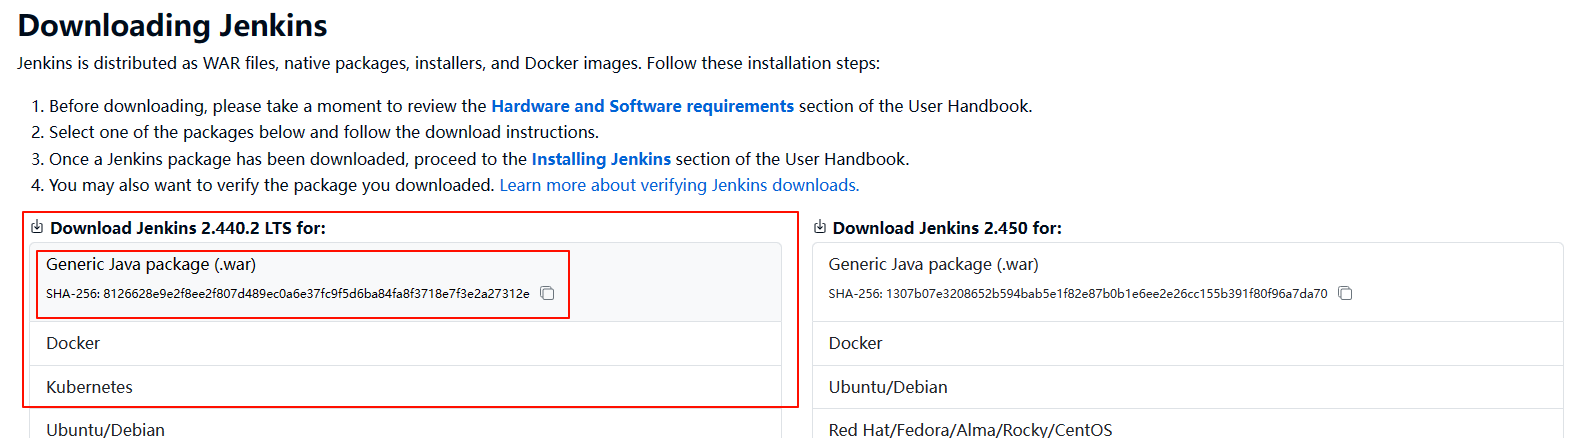Click download icon beside Jenkins 2.440.2 LTS heading
The width and height of the screenshot is (1576, 438).
point(37,227)
